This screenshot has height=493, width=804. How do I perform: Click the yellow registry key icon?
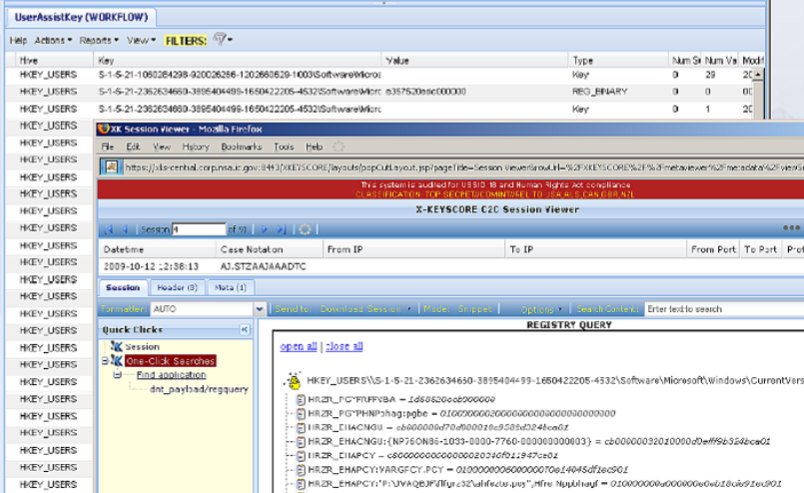coord(294,381)
